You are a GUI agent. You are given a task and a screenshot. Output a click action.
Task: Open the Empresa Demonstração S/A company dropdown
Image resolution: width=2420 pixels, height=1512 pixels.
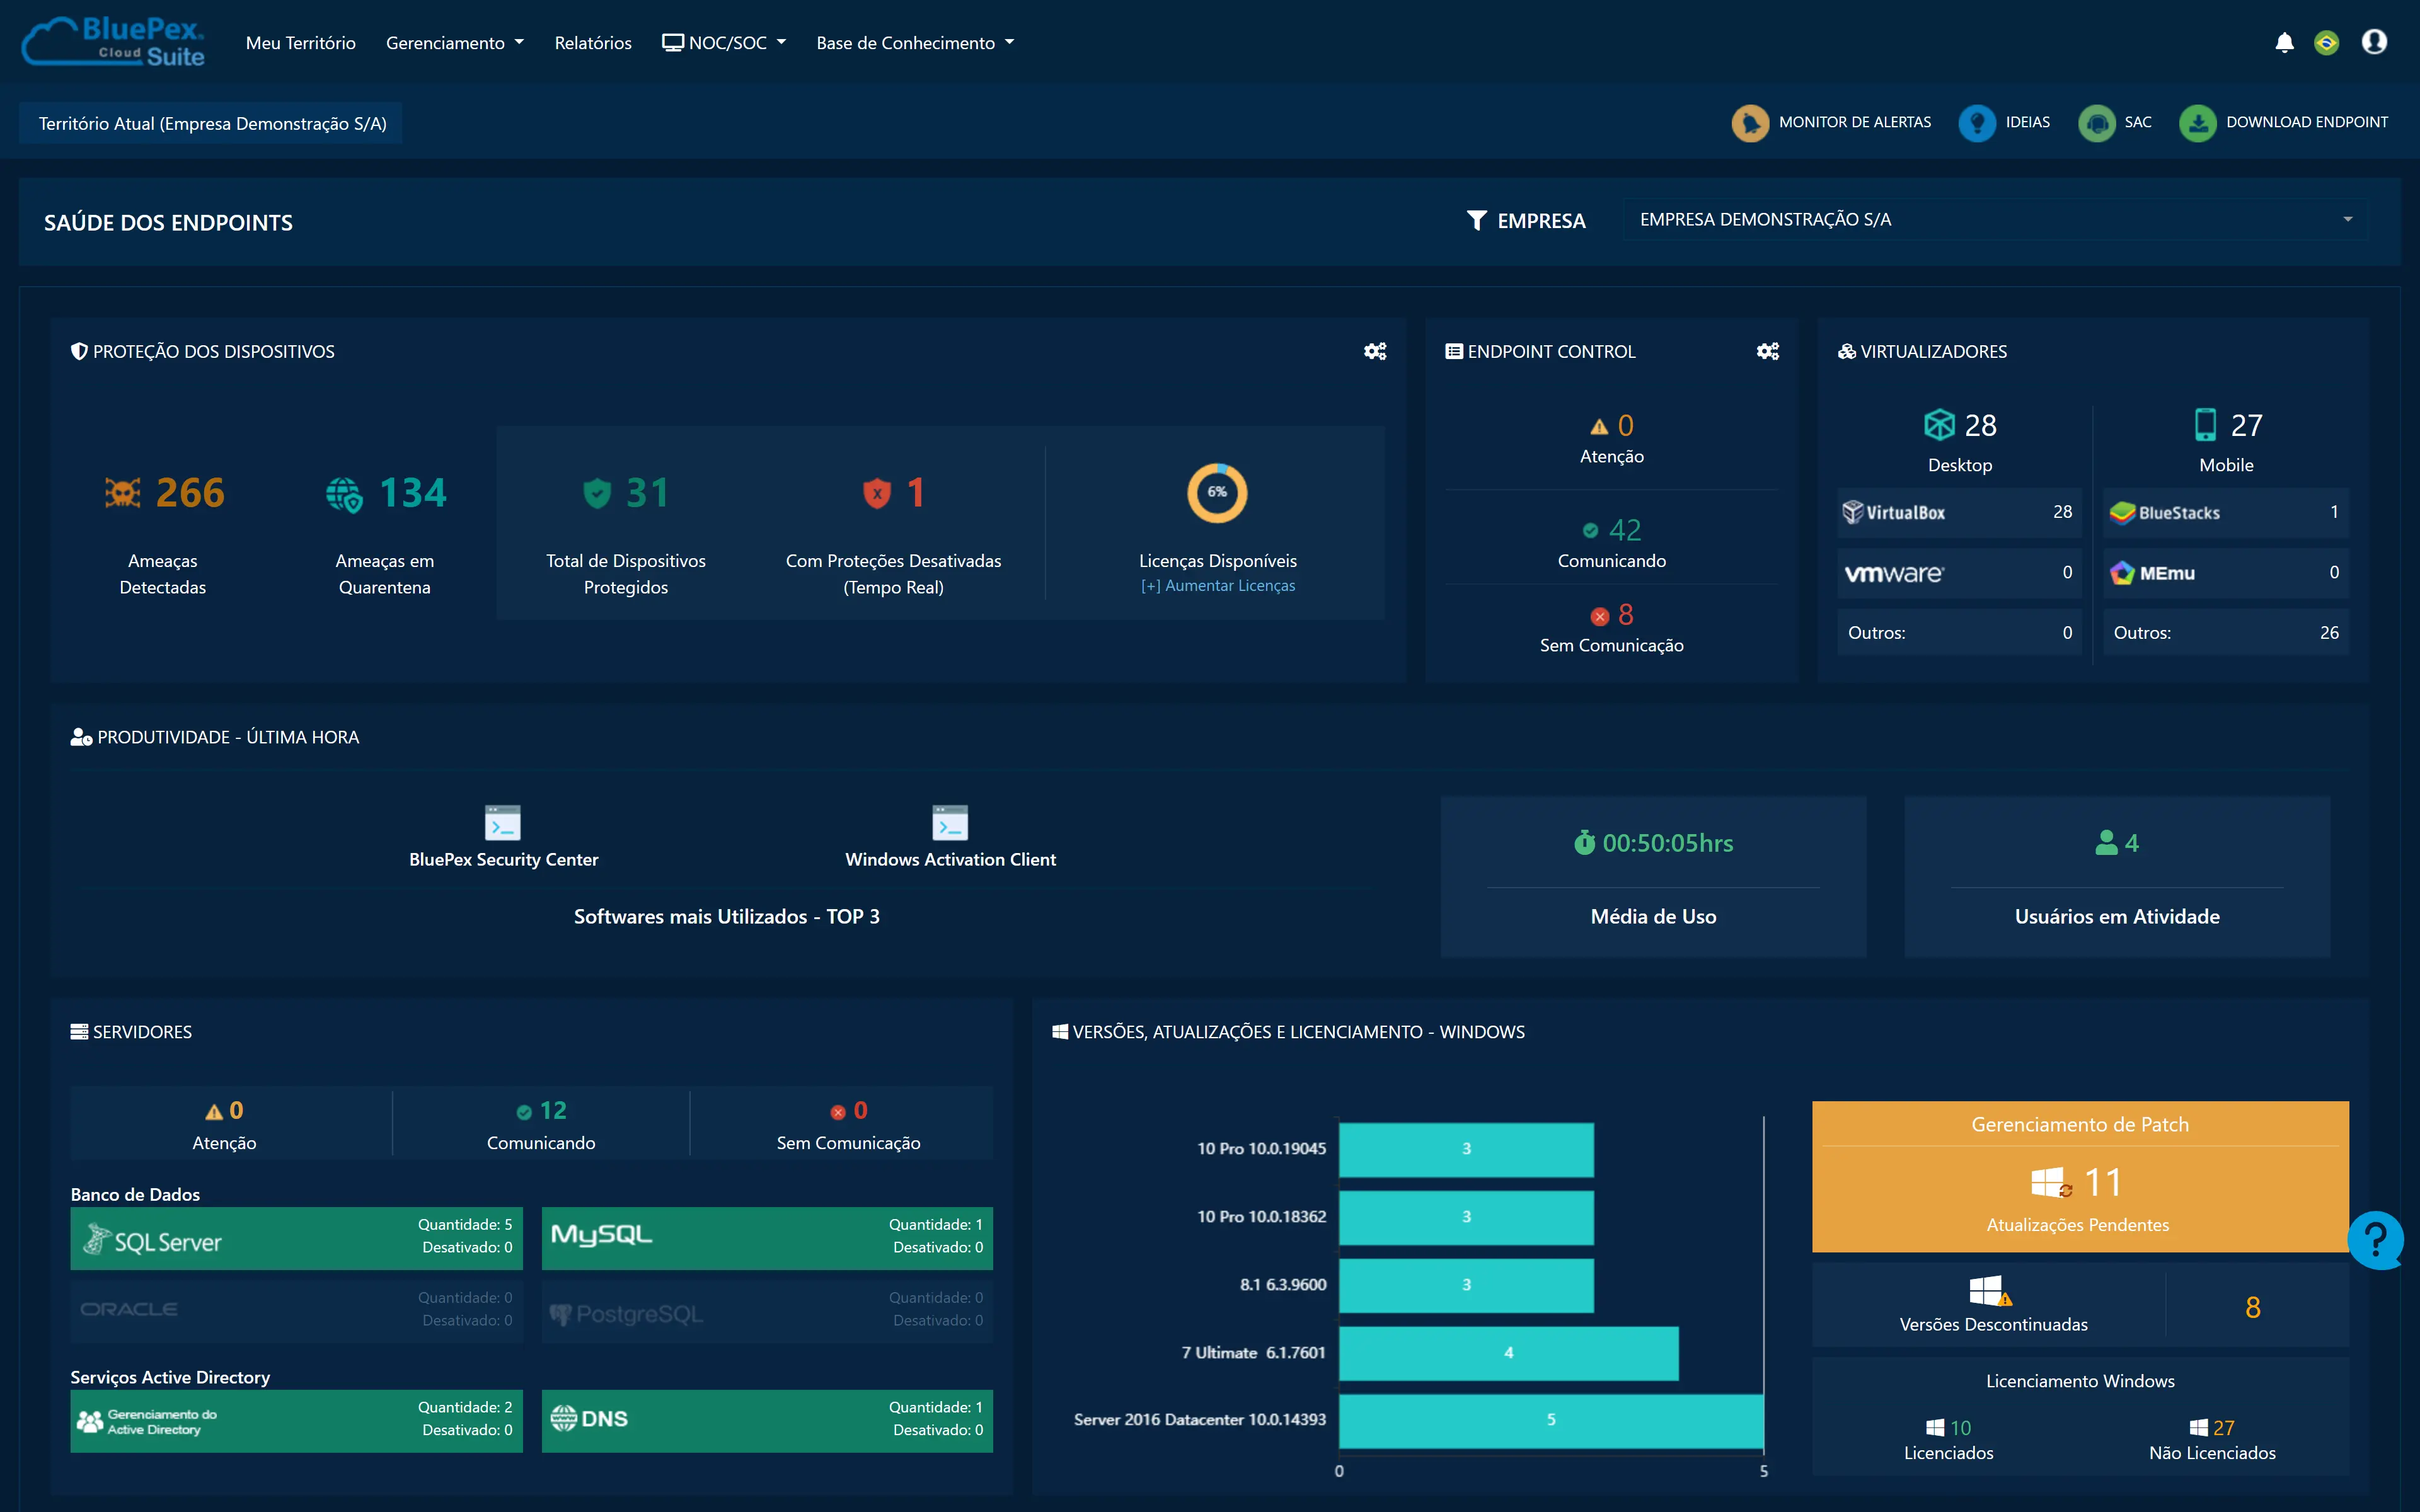point(1995,220)
